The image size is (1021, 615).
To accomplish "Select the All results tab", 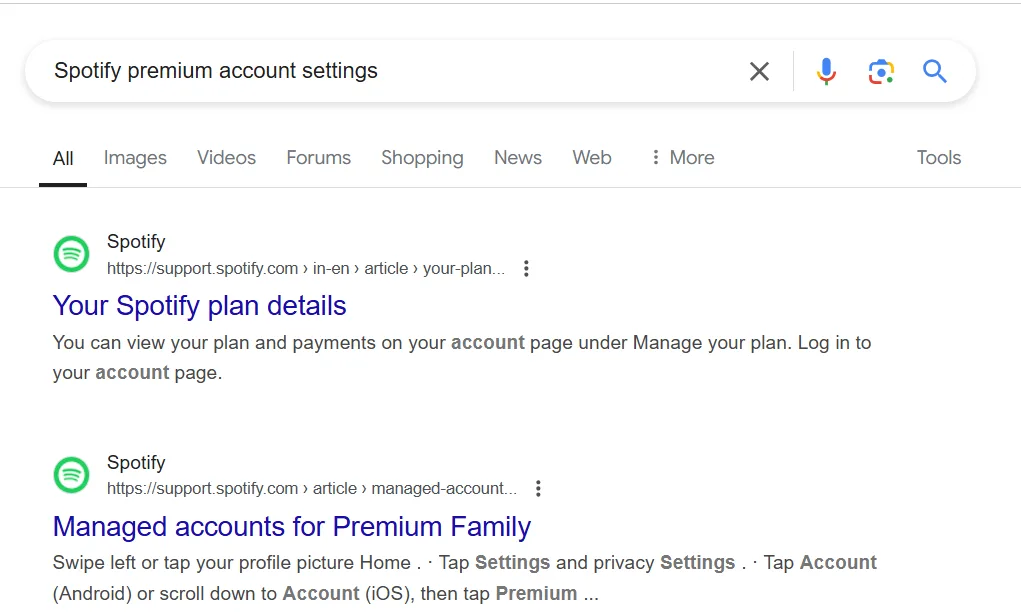I will (63, 158).
